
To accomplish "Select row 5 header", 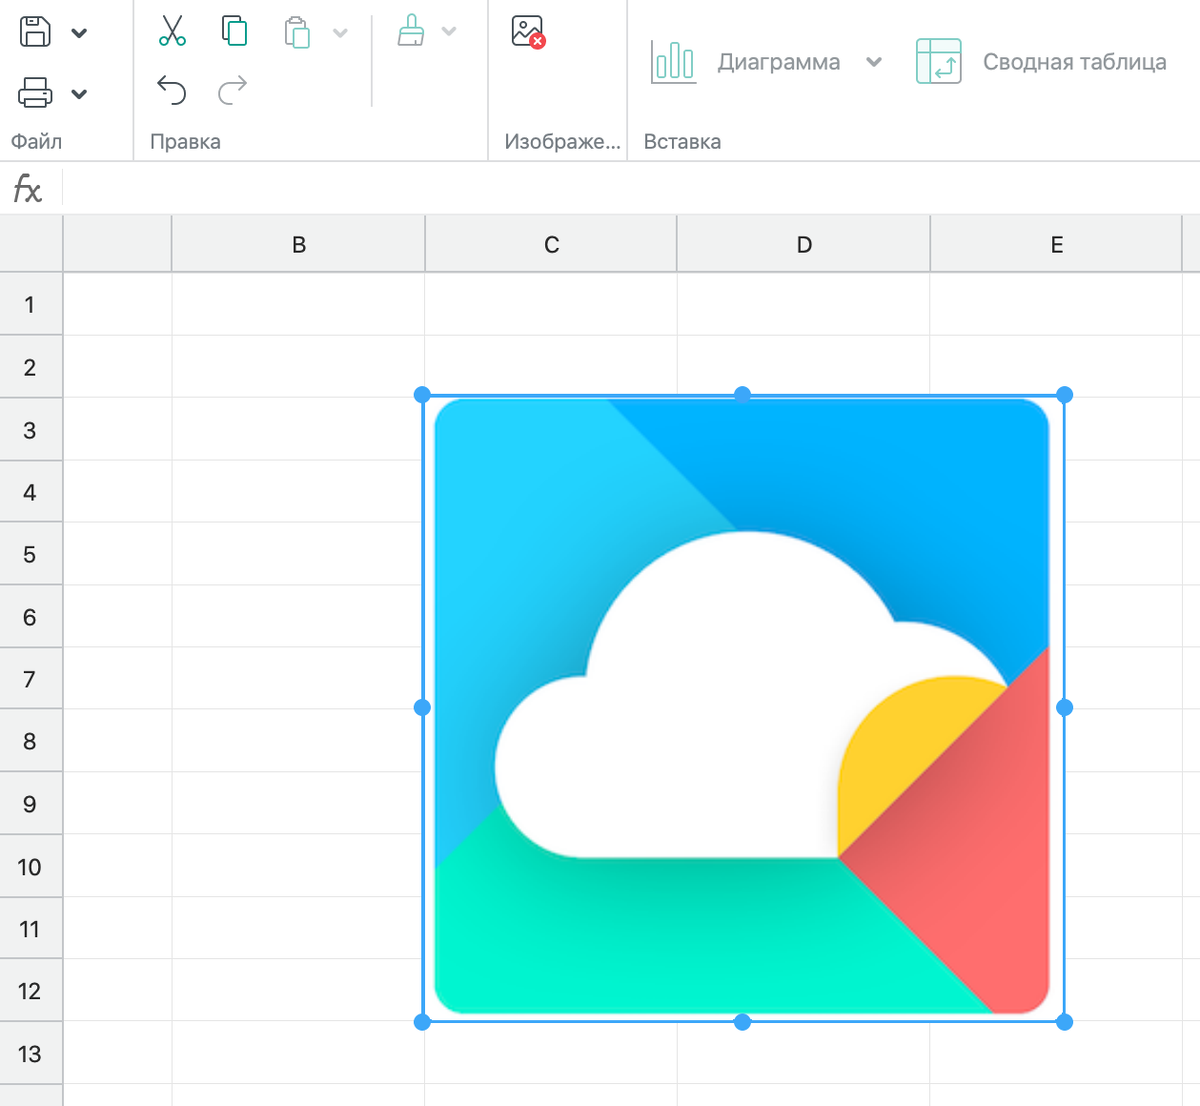I will click(30, 554).
